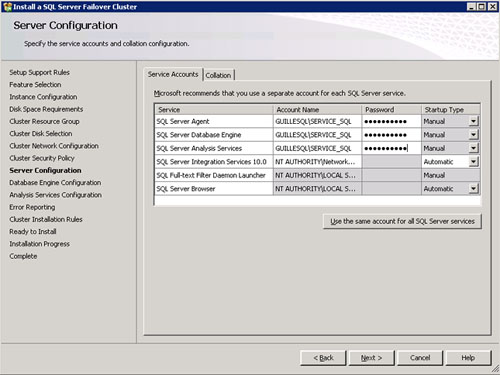Go back with the Back button
The height and width of the screenshot is (375, 500).
click(x=323, y=358)
